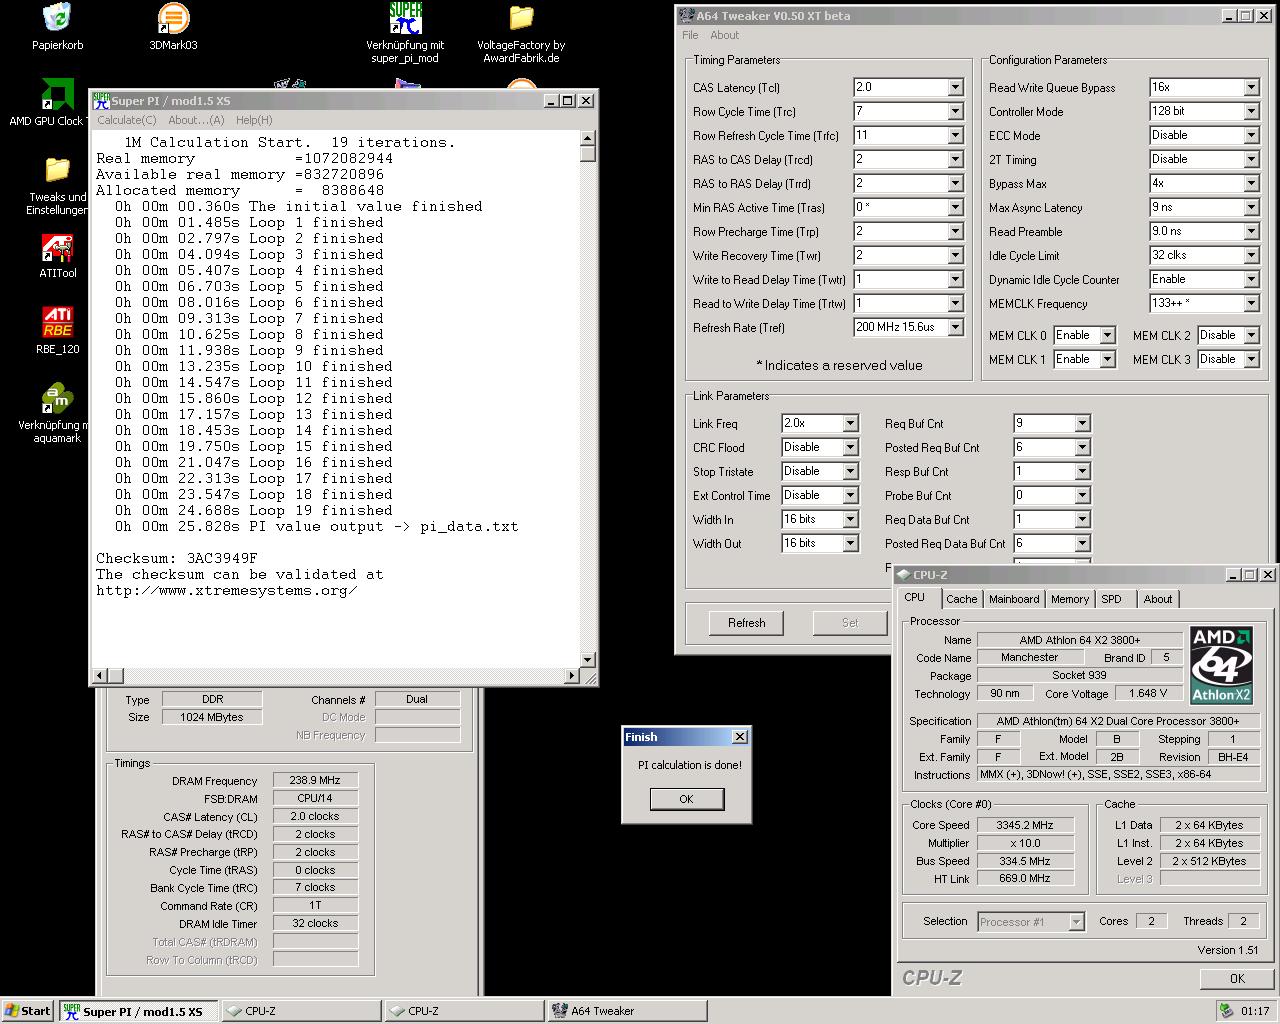Activate the first CPU-Z taskbar button
Image resolution: width=1280 pixels, height=1024 pixels.
pos(301,1011)
